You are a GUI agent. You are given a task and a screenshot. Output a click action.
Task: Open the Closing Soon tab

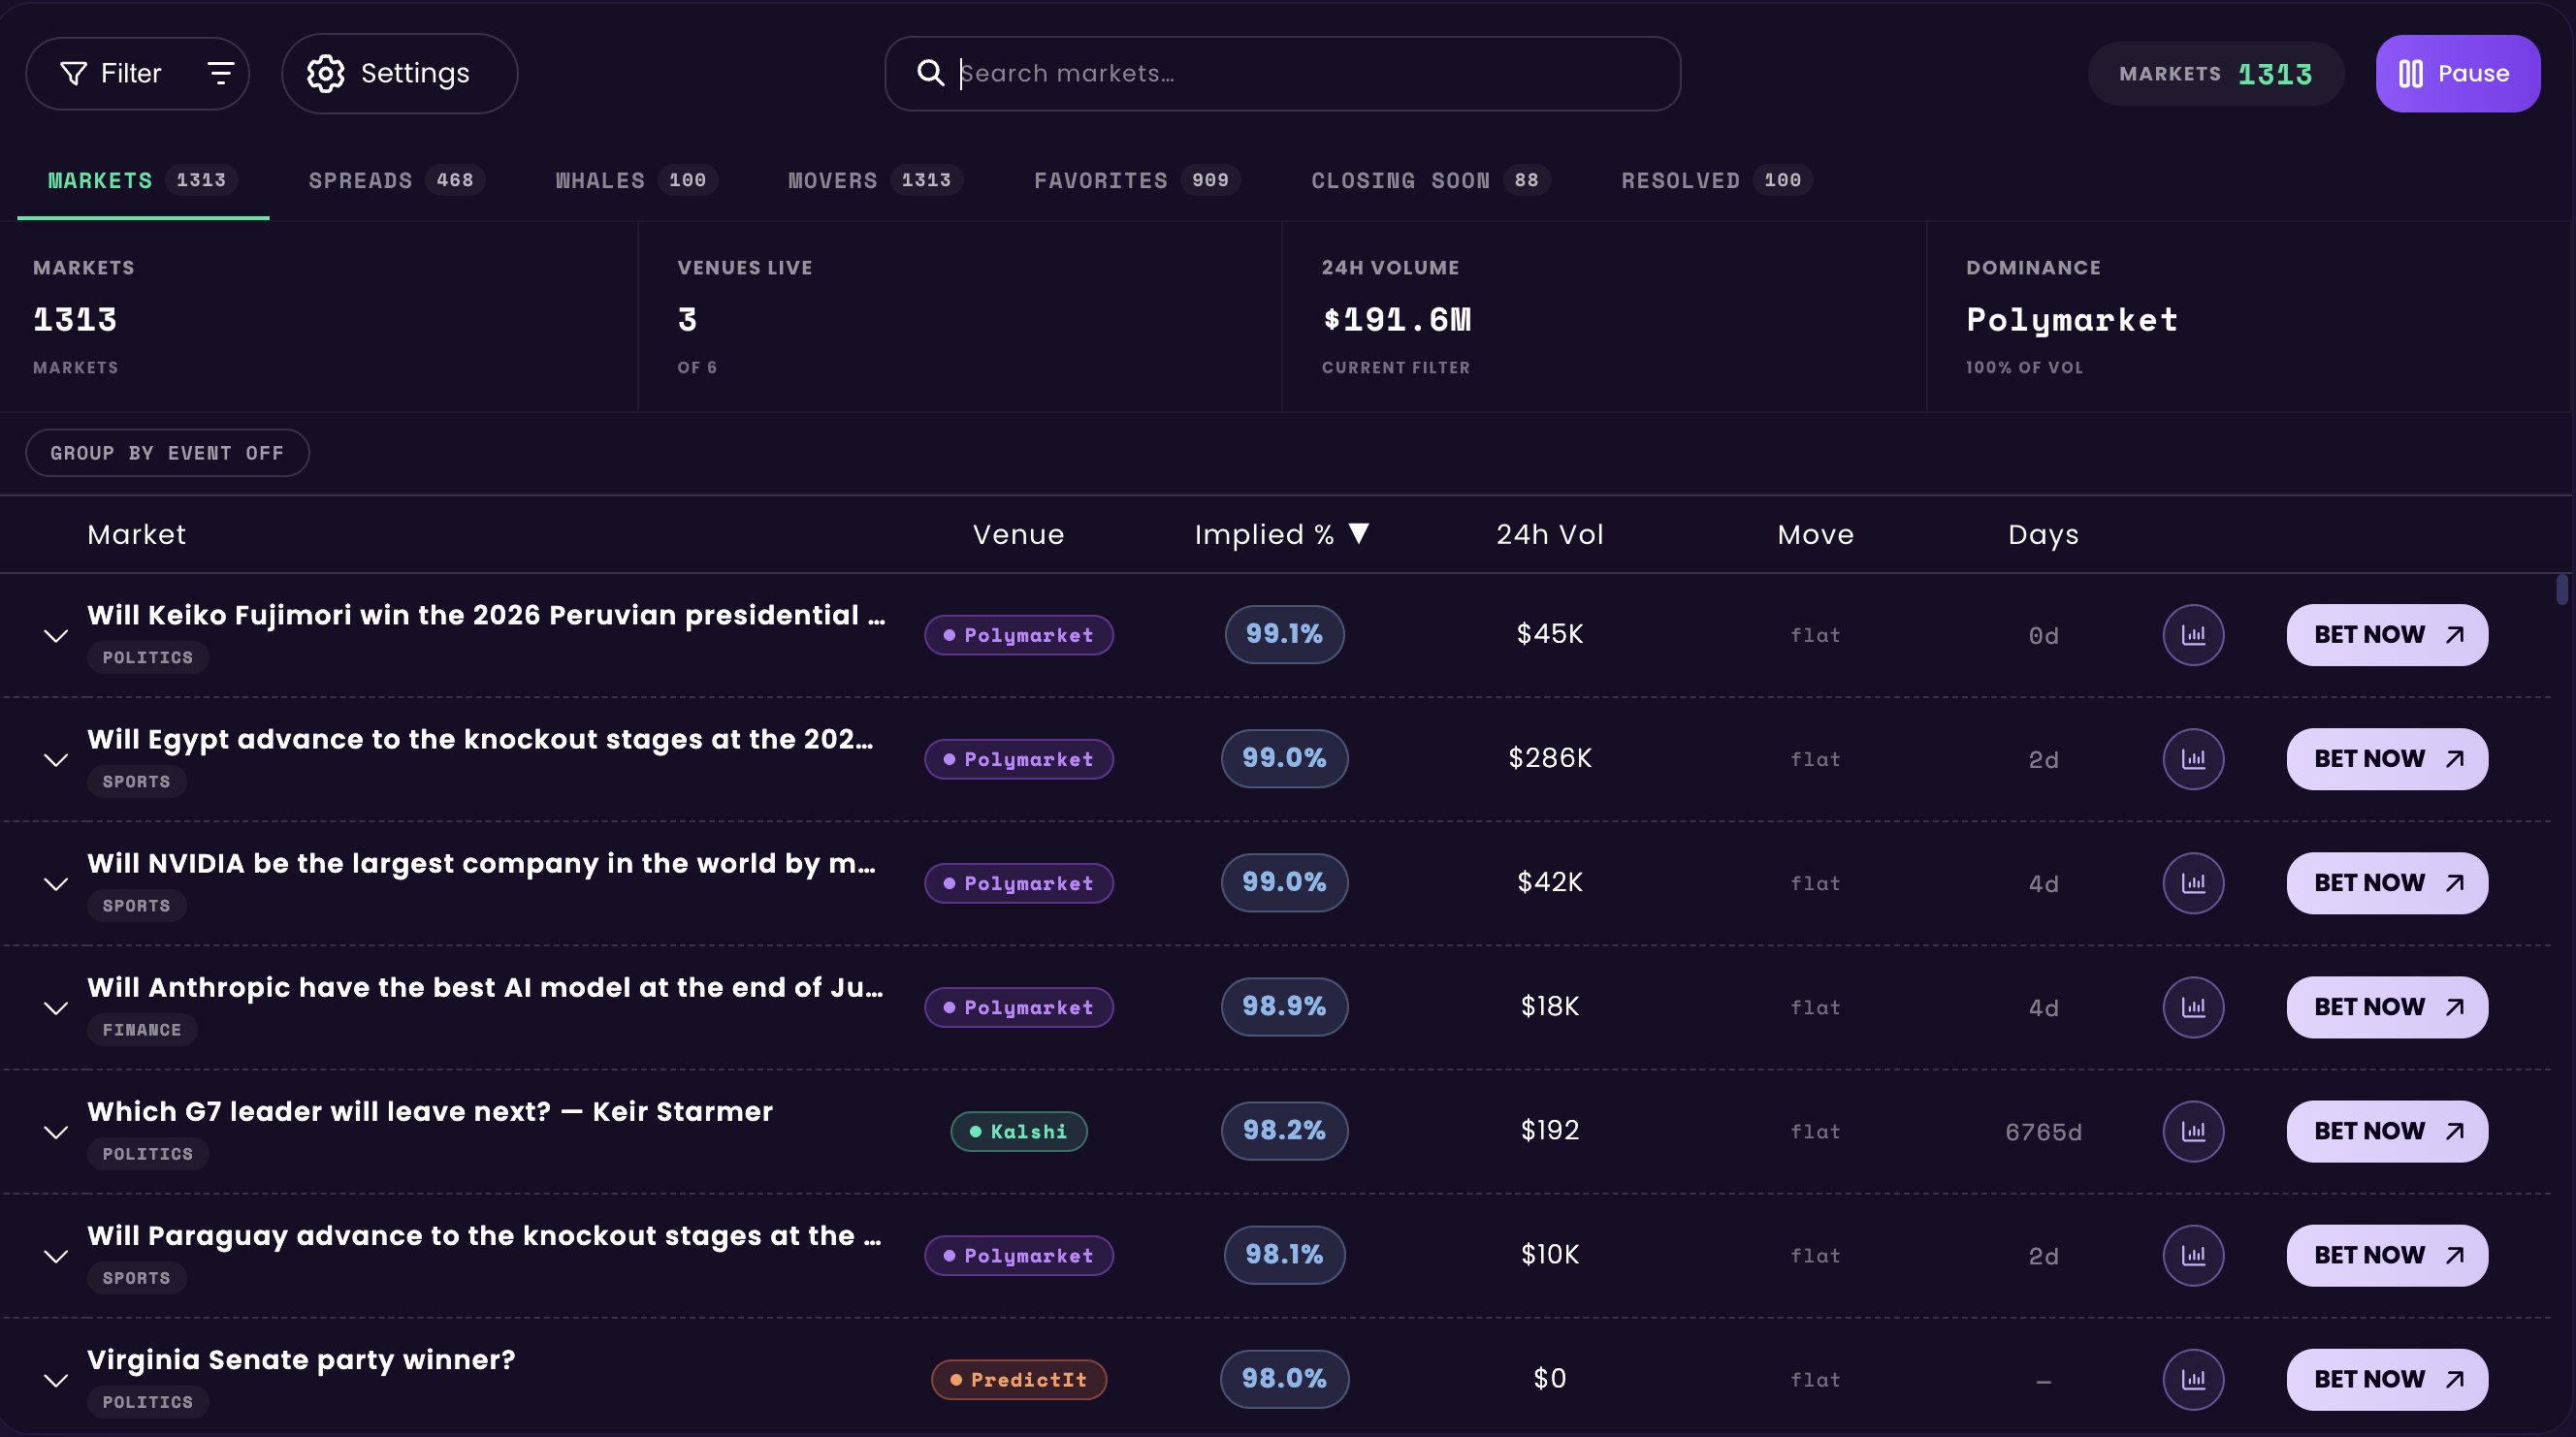coord(1431,180)
